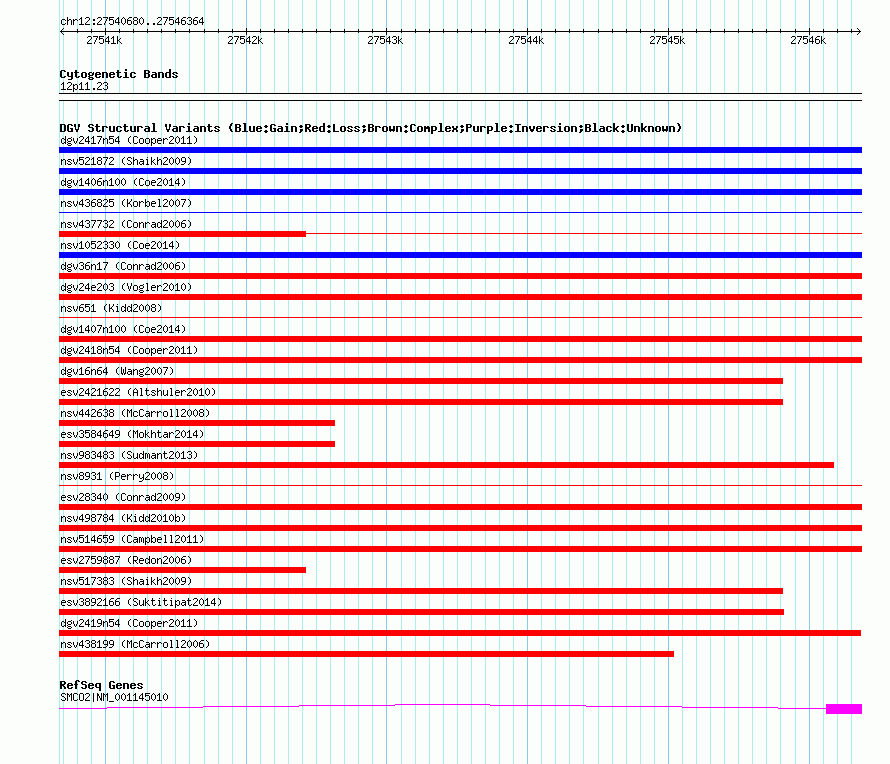Click the chr12:27540680..27546364 coordinates text
Viewport: 890px width, 764px height.
[132, 21]
